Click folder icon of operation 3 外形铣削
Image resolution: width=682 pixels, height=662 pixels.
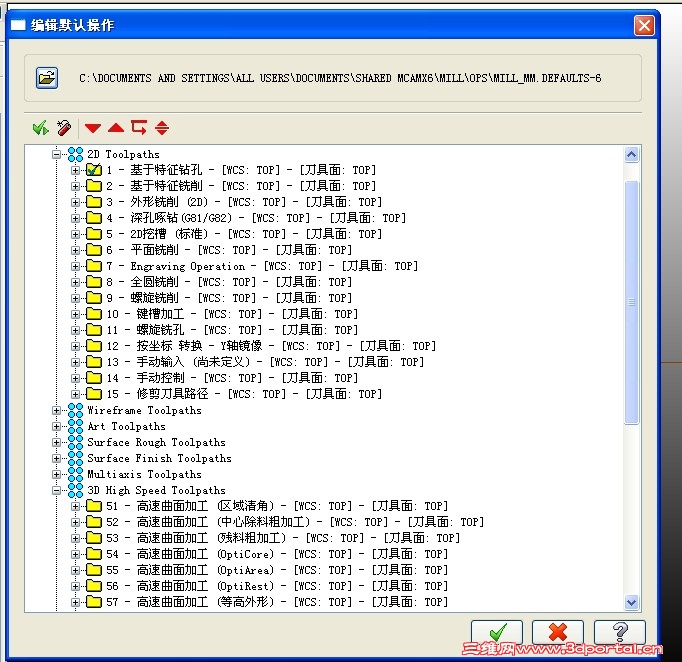pos(94,202)
